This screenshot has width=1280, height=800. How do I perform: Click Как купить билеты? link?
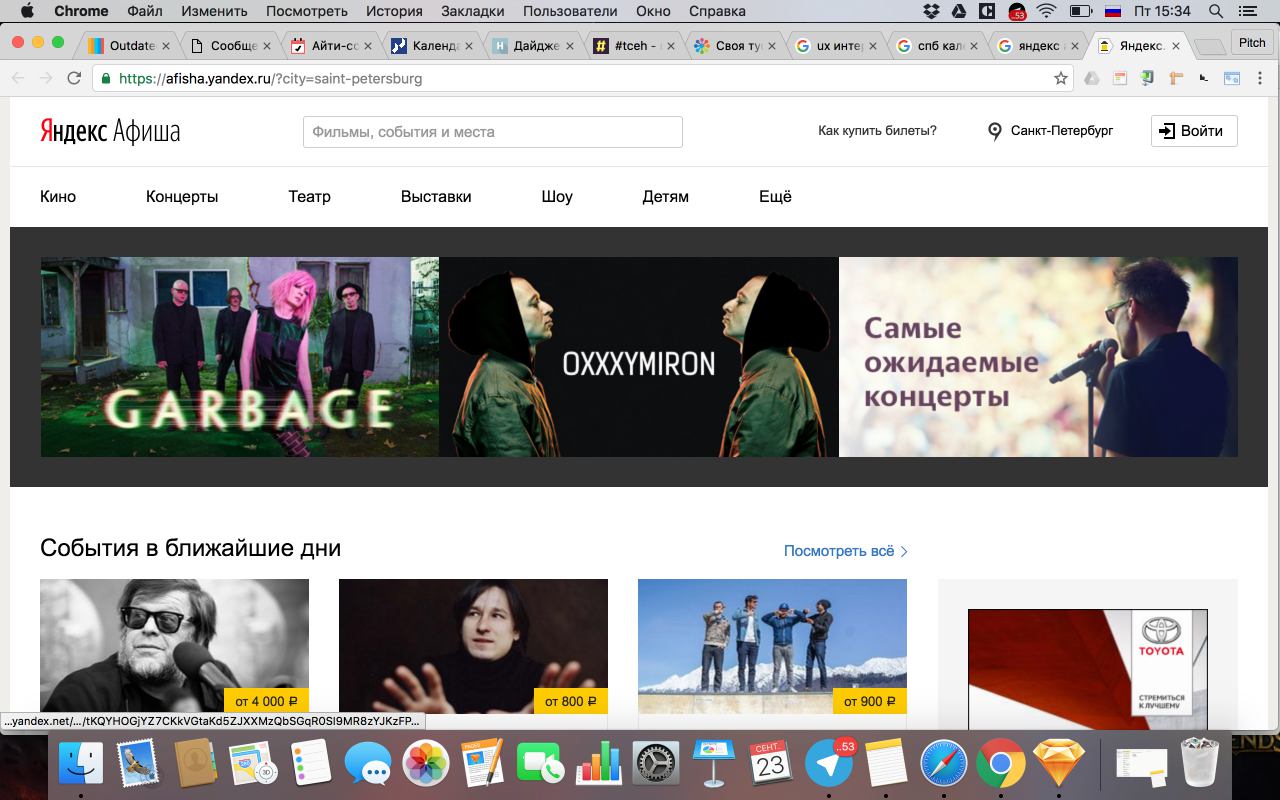877,131
